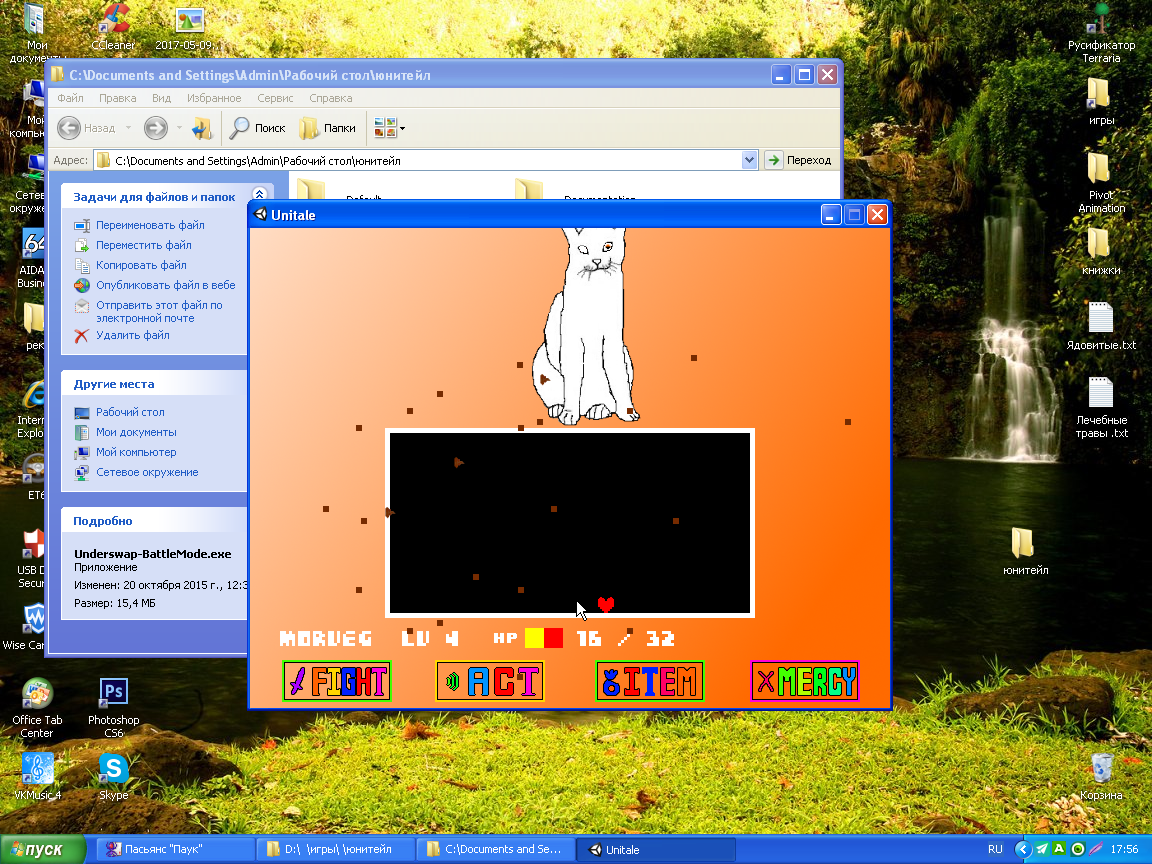Click the forward arrow button in Explorer

(156, 128)
